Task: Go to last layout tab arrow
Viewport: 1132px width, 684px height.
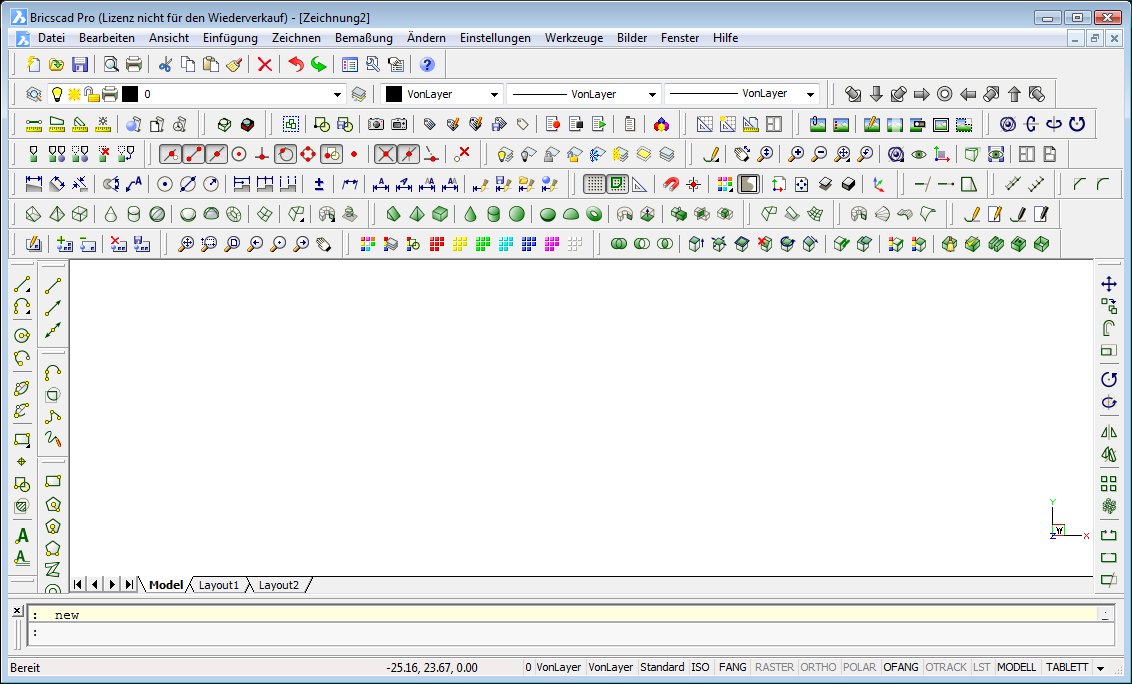Action: [129, 584]
